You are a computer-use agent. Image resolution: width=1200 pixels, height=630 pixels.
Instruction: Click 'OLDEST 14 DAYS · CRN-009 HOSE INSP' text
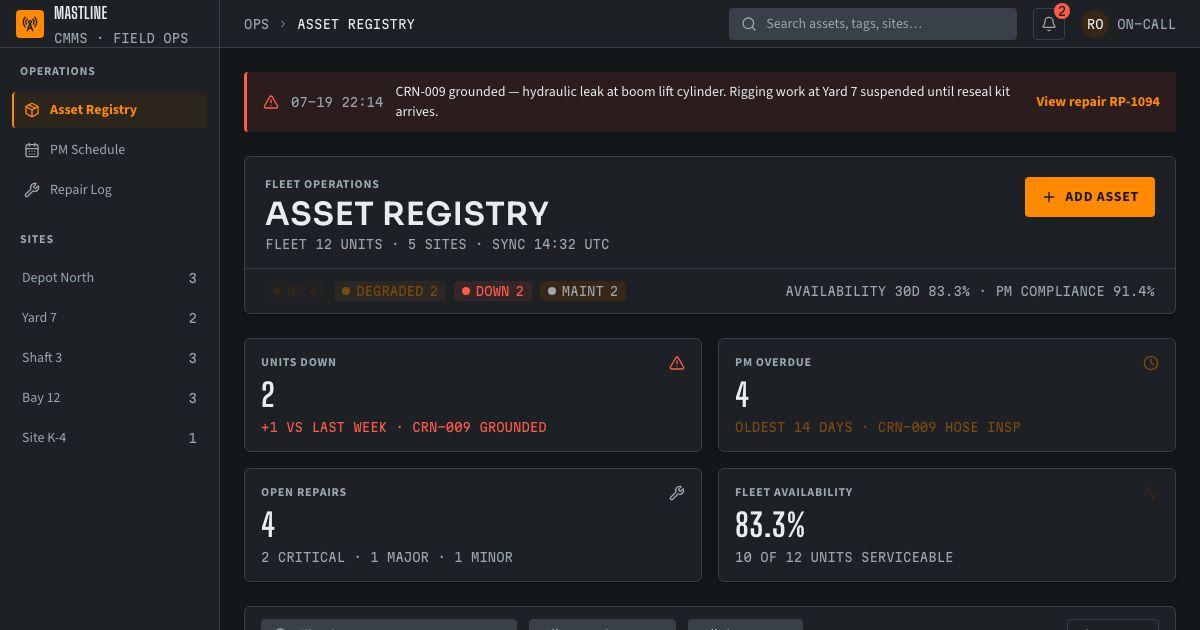click(878, 427)
